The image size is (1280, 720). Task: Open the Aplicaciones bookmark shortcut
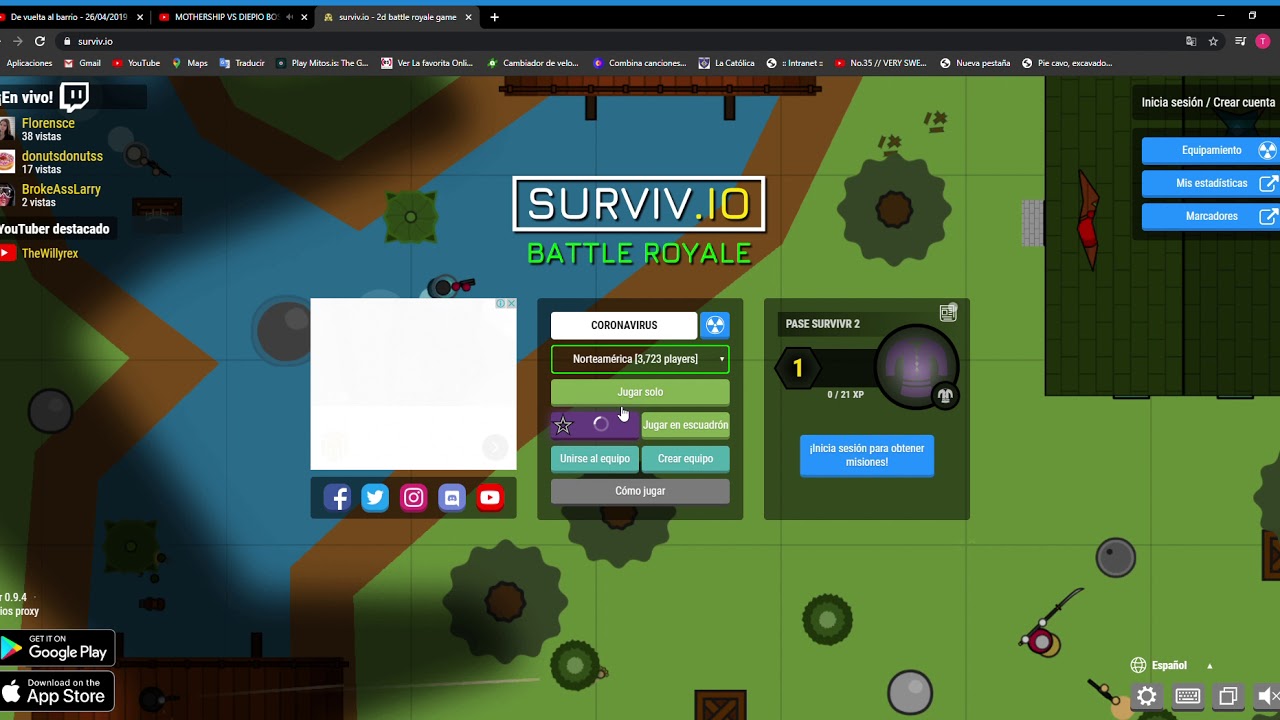tap(29, 63)
